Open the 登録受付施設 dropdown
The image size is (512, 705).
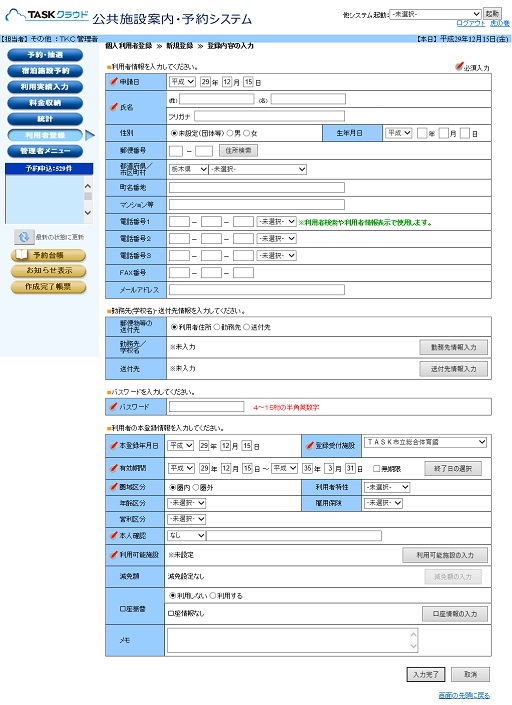[425, 442]
